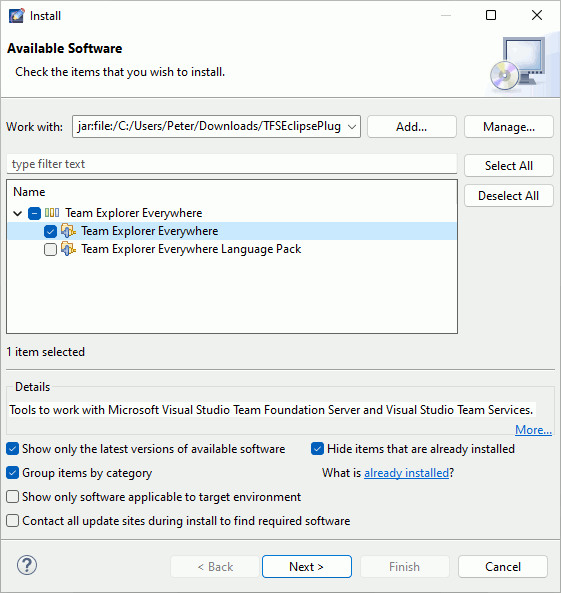
Task: Focus the type filter text field
Action: (232, 164)
